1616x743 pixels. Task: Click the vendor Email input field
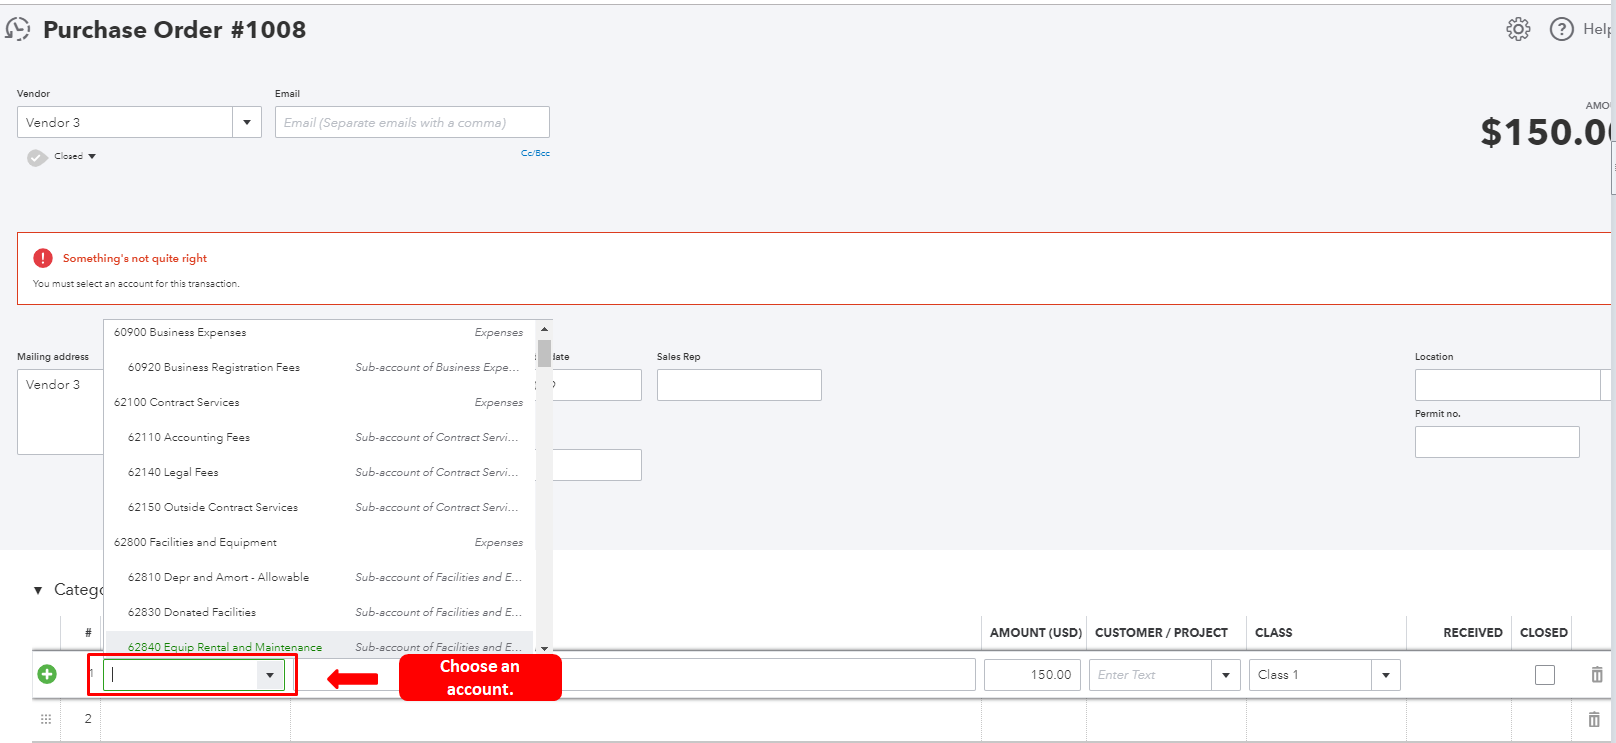[x=412, y=122]
